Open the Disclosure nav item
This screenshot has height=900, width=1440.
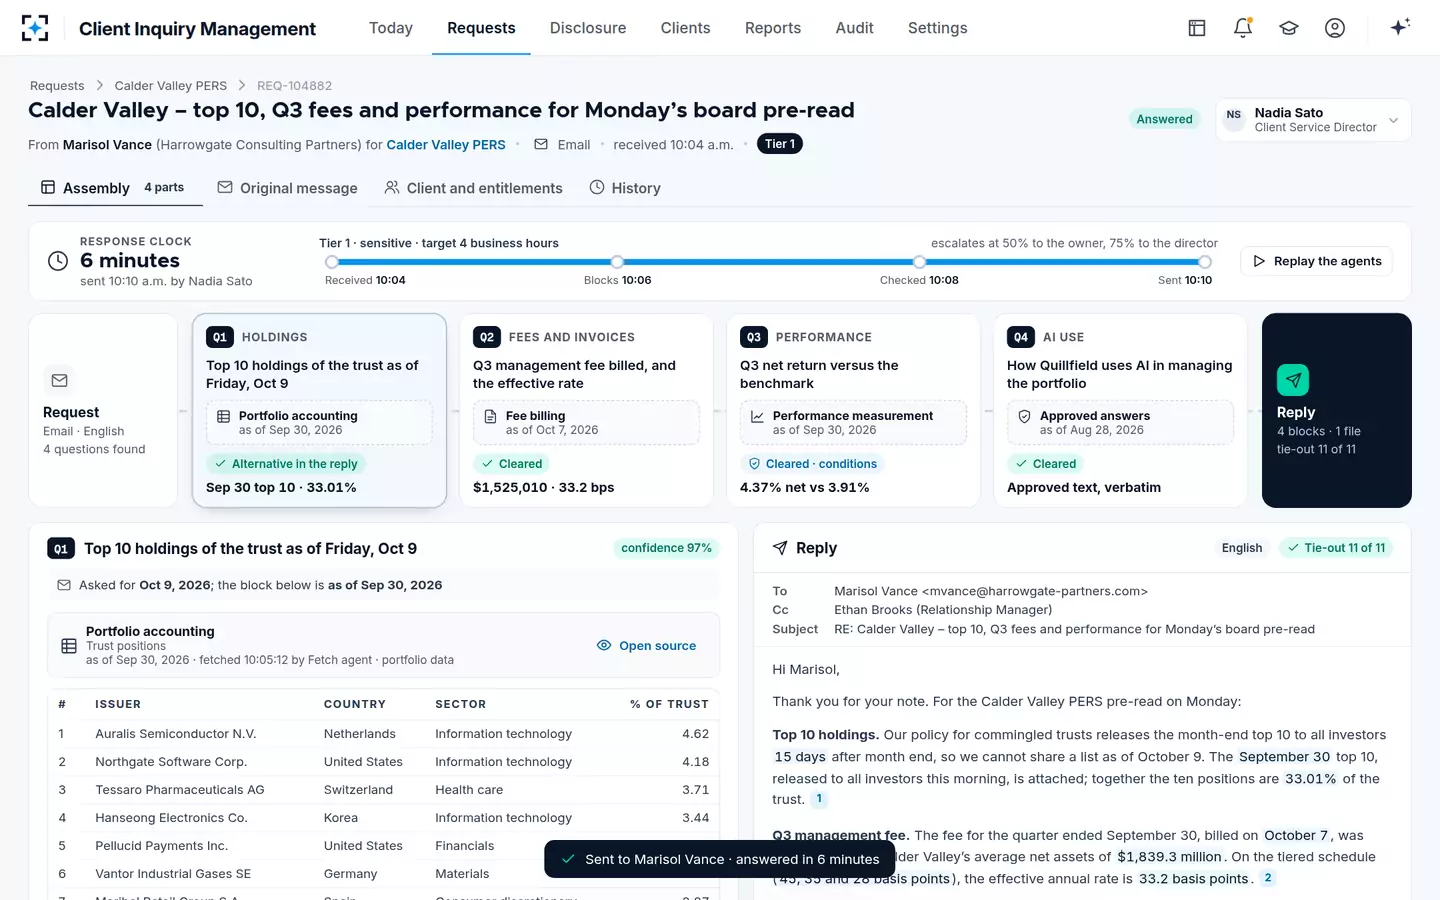tap(588, 28)
